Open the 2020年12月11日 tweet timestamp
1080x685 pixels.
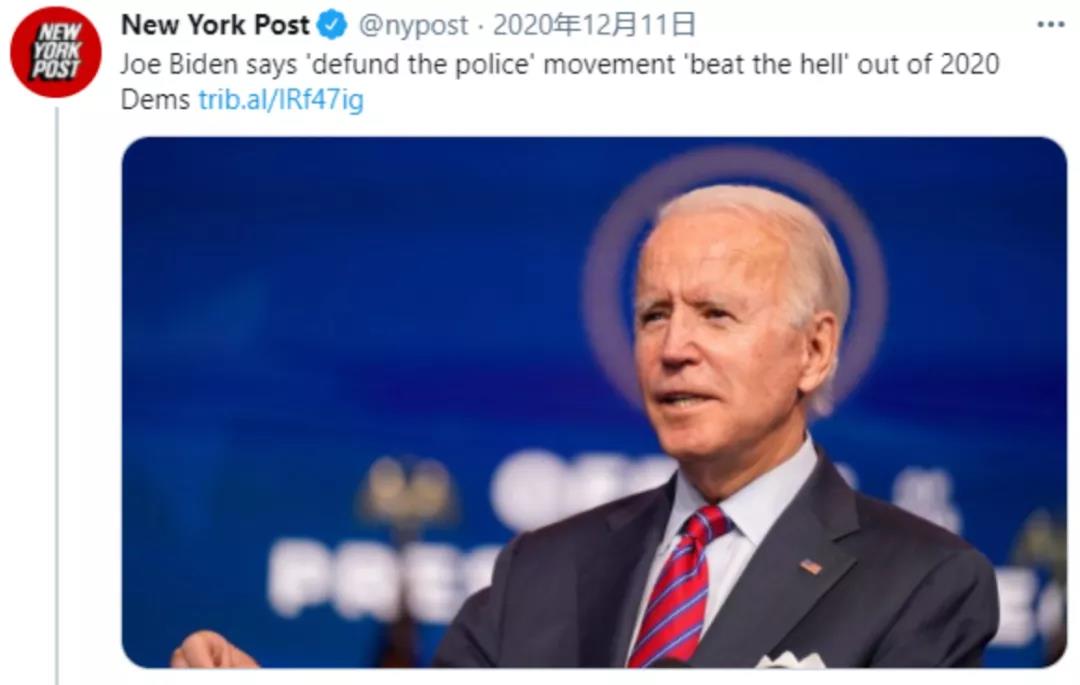click(594, 25)
